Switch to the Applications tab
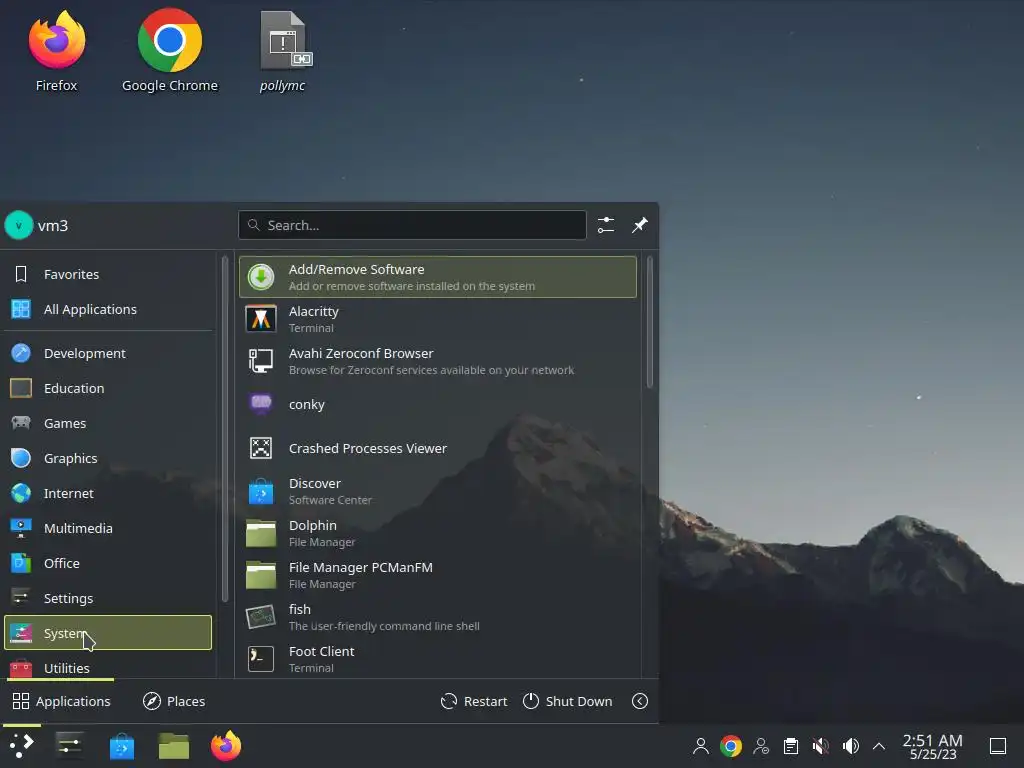This screenshot has width=1024, height=768. (61, 701)
